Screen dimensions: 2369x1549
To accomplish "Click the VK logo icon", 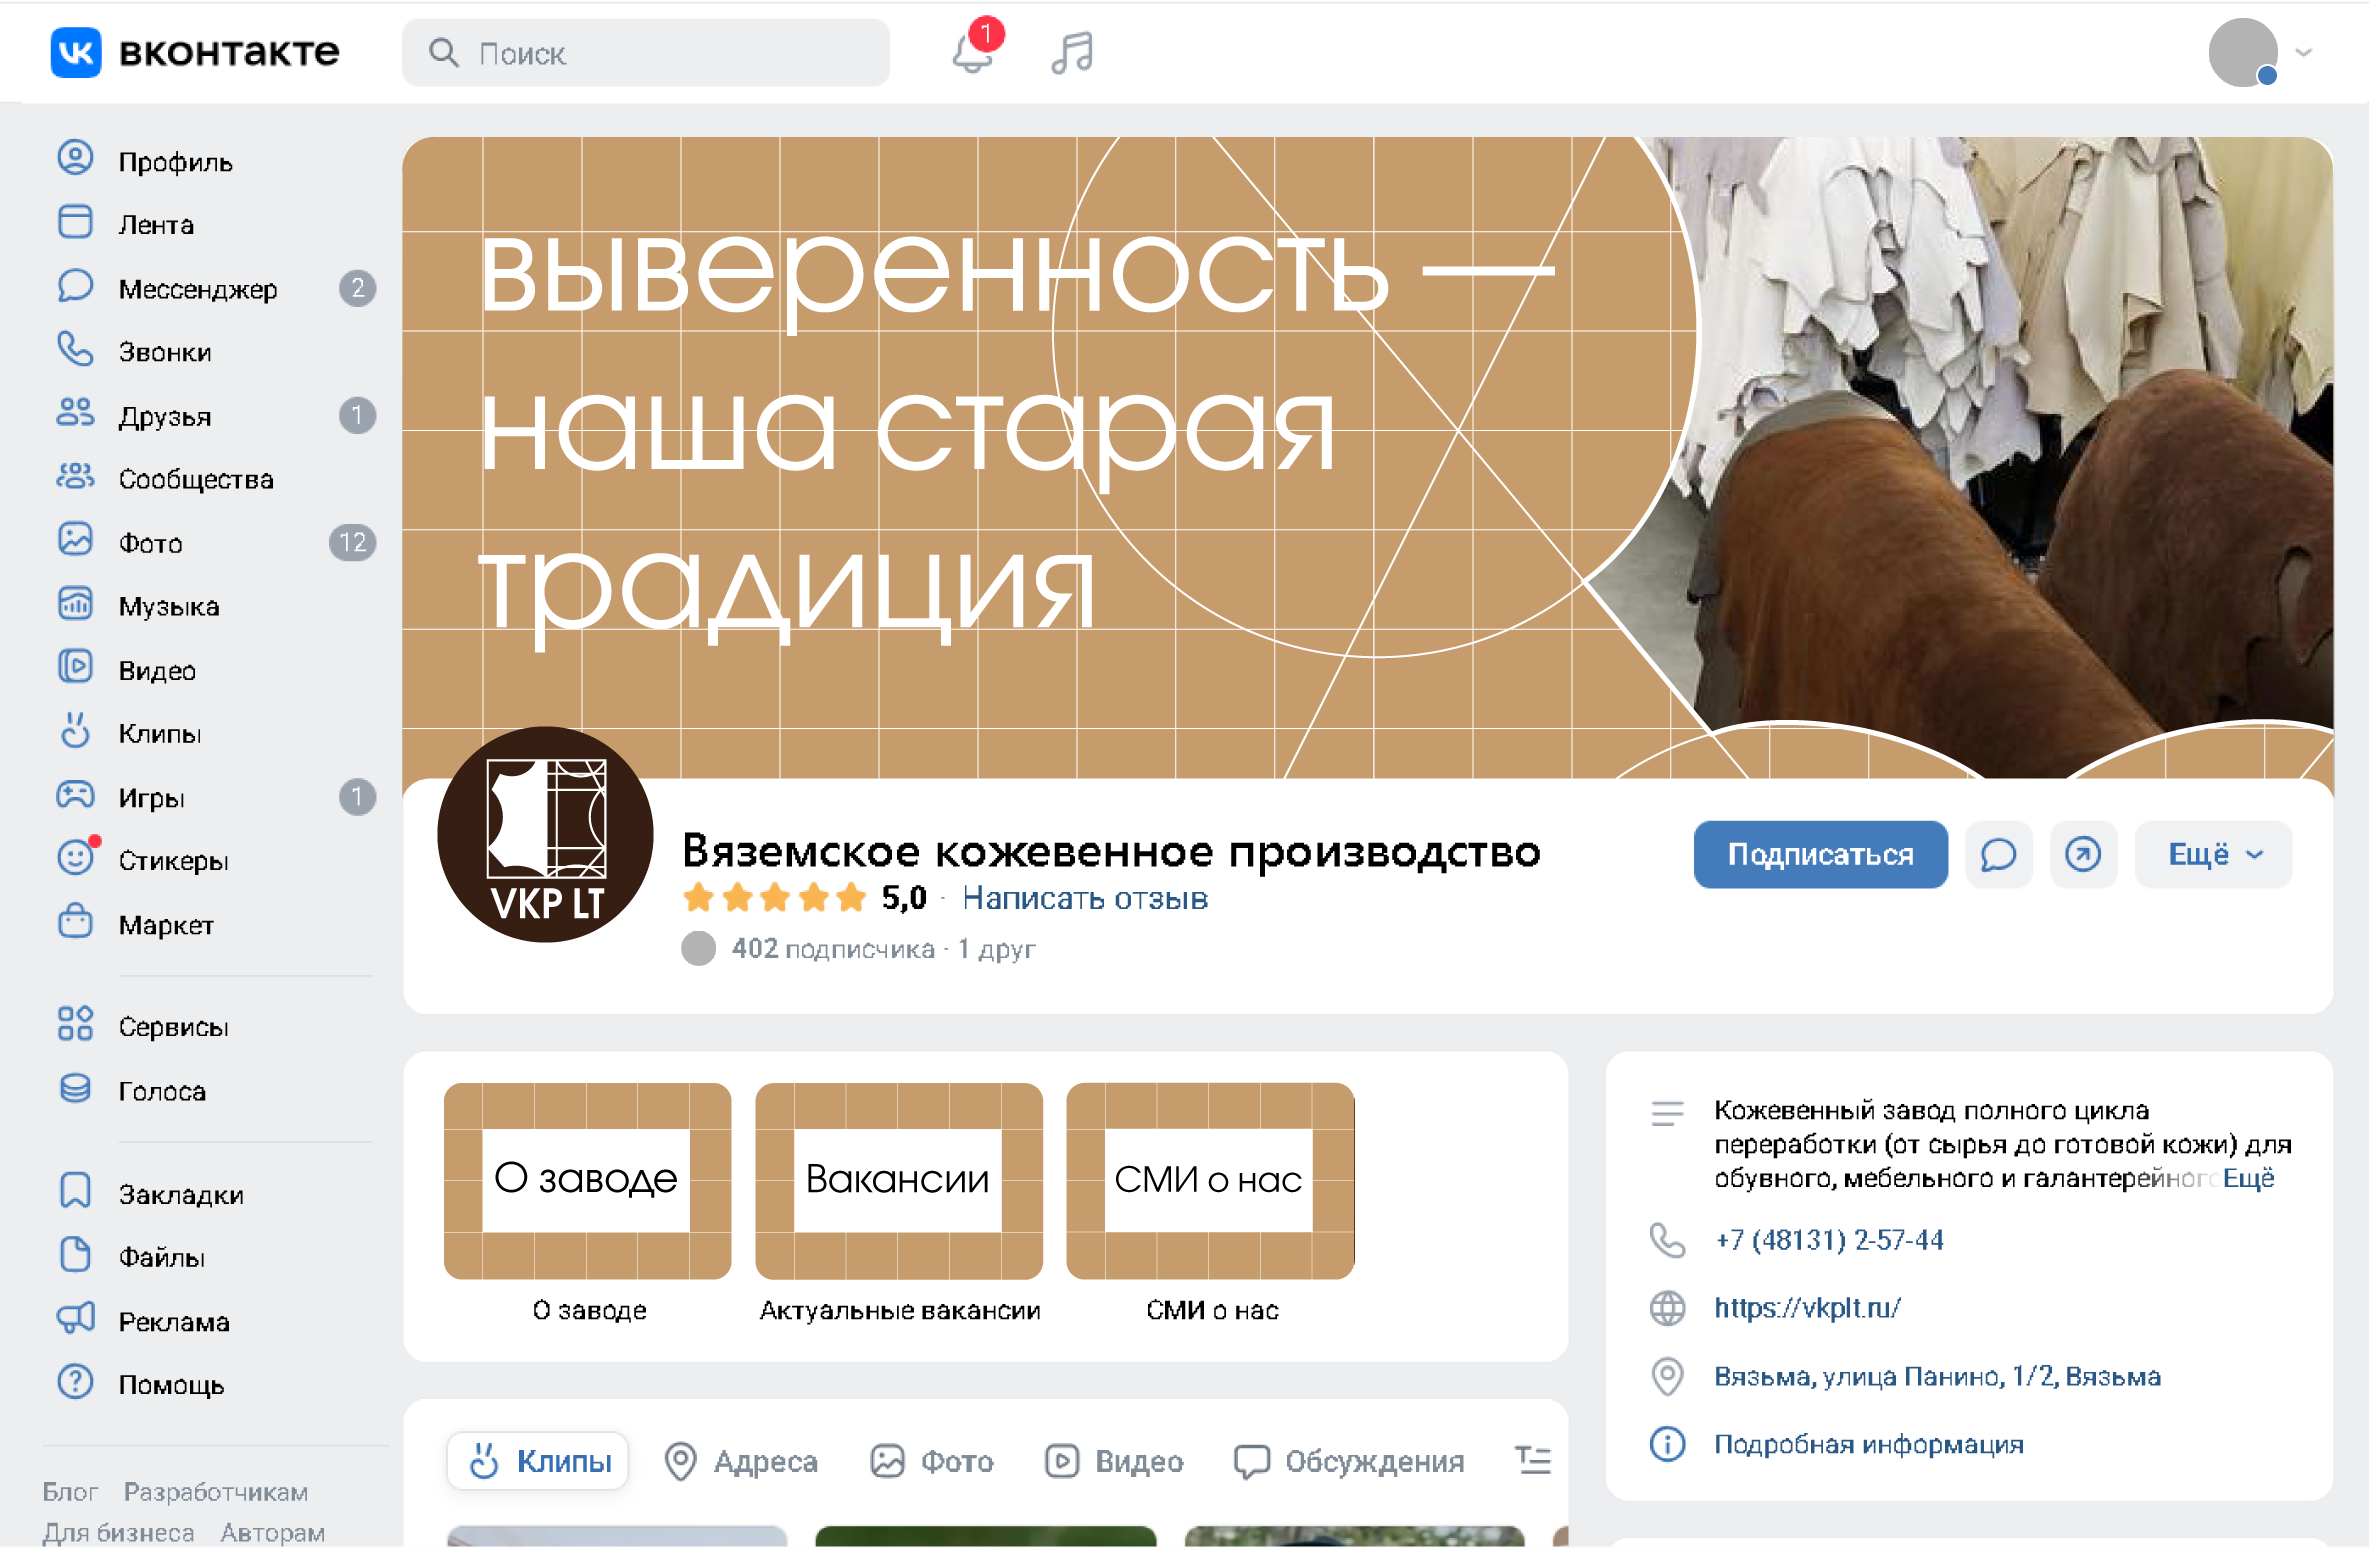I will pos(76,52).
